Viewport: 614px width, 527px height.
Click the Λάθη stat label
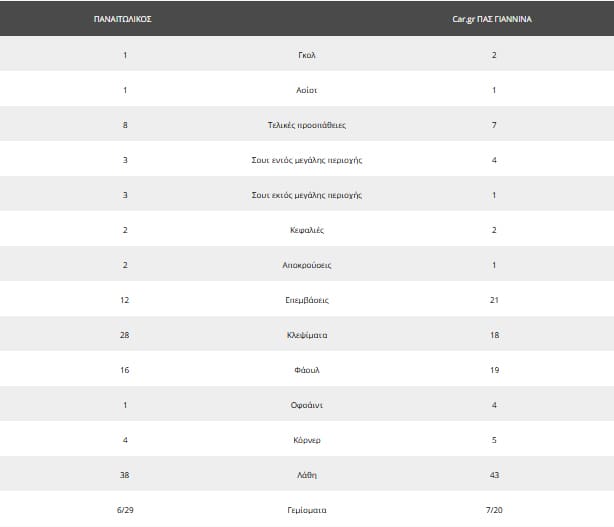coord(306,475)
